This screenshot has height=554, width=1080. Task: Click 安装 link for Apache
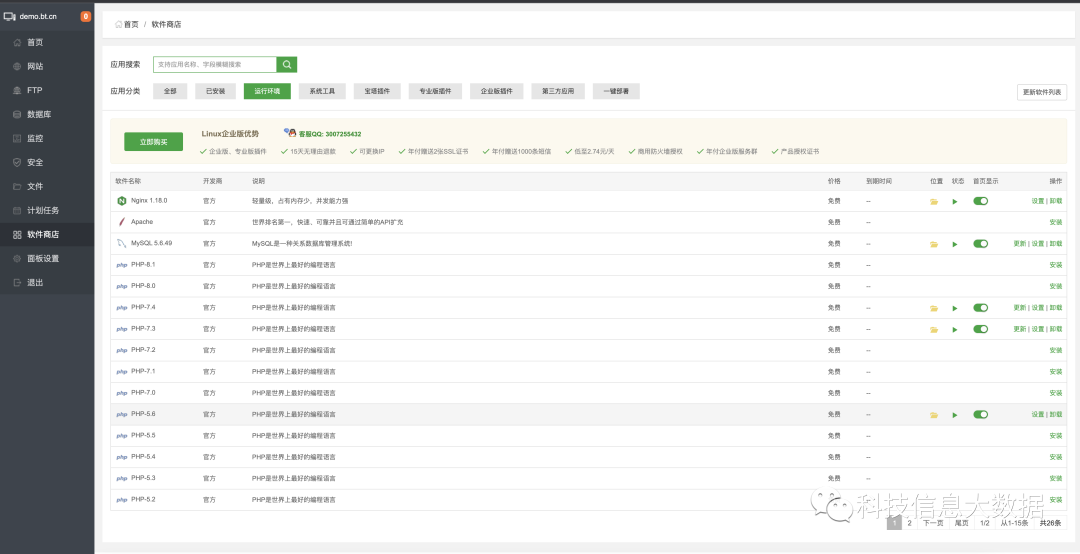point(1055,222)
